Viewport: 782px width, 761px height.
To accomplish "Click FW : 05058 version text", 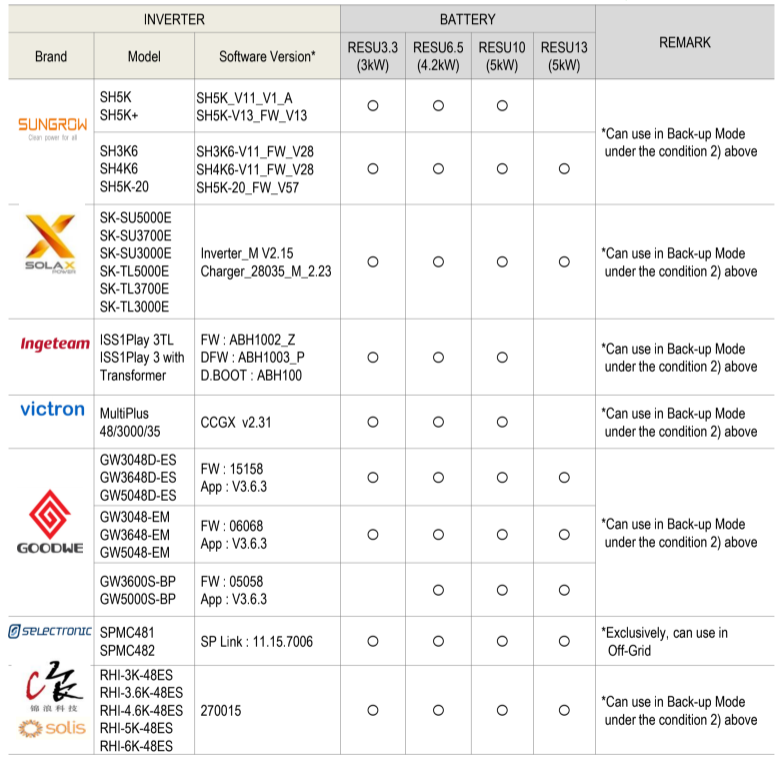I will [232, 581].
